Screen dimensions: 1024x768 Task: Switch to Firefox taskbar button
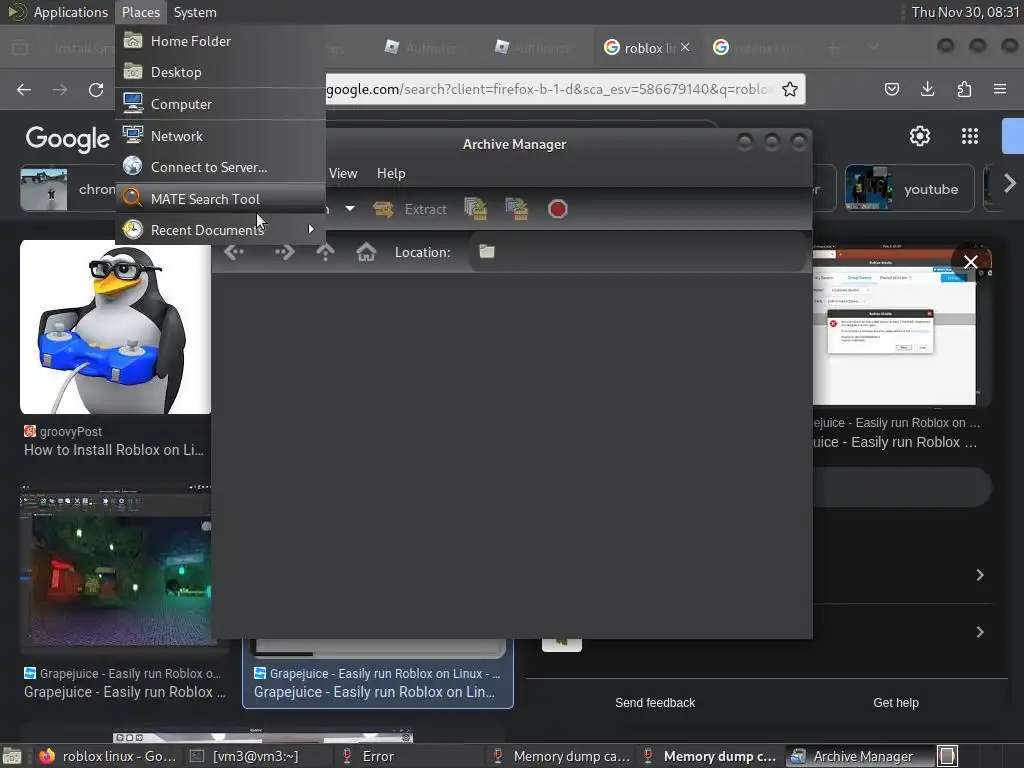click(x=108, y=756)
